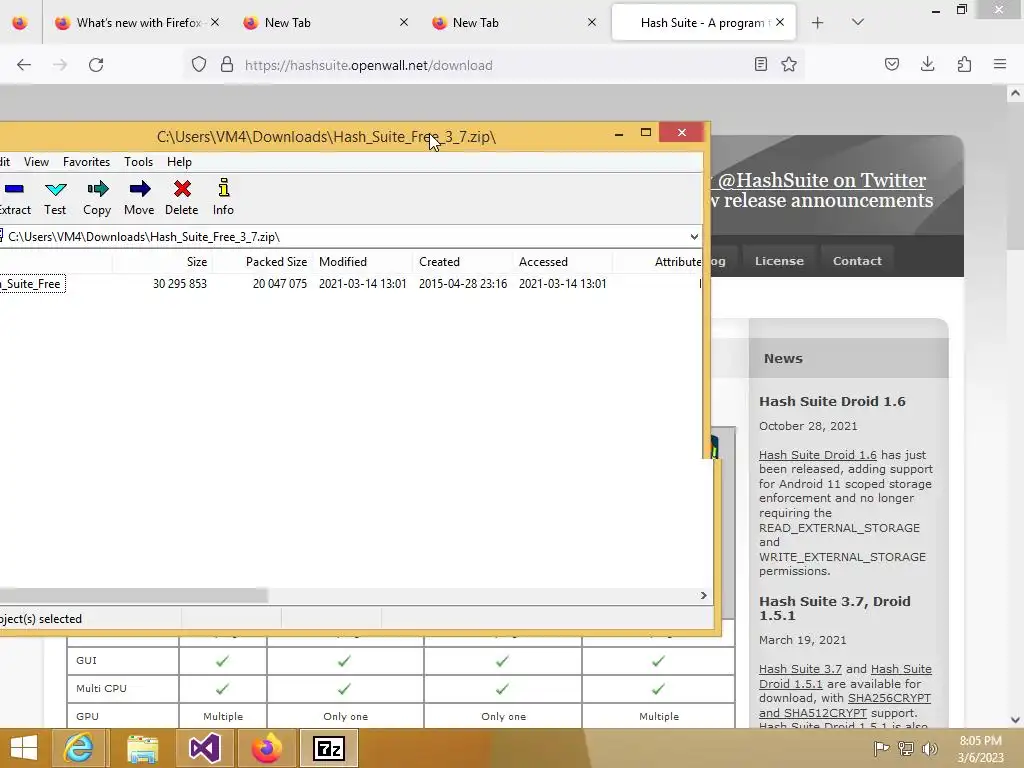Screen dimensions: 1024x768
Task: Click the Test archive icon
Action: (x=56, y=197)
